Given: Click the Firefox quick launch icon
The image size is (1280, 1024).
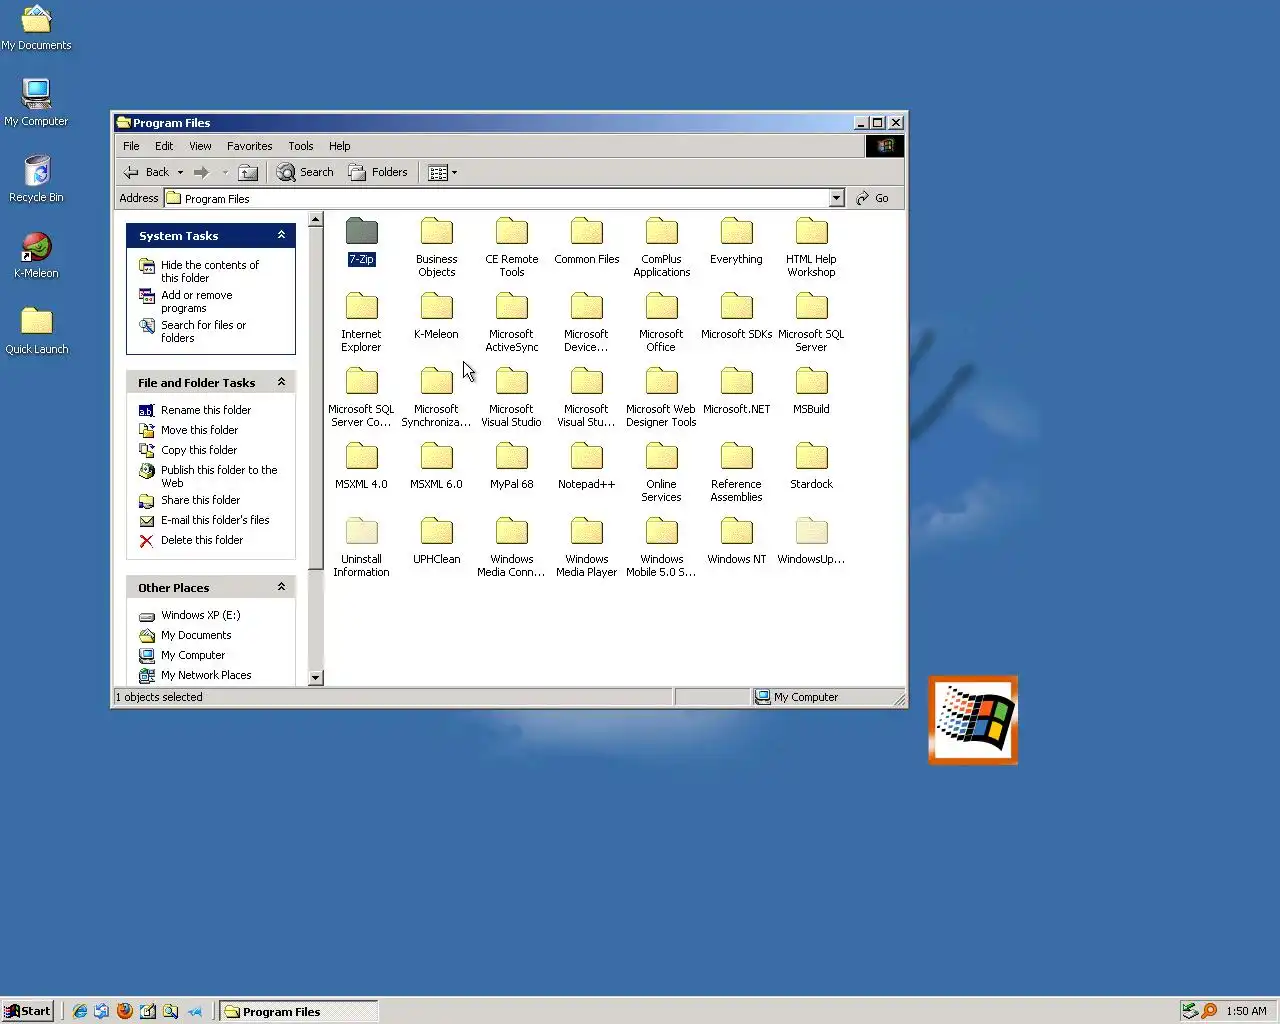Looking at the screenshot, I should pyautogui.click(x=124, y=1011).
